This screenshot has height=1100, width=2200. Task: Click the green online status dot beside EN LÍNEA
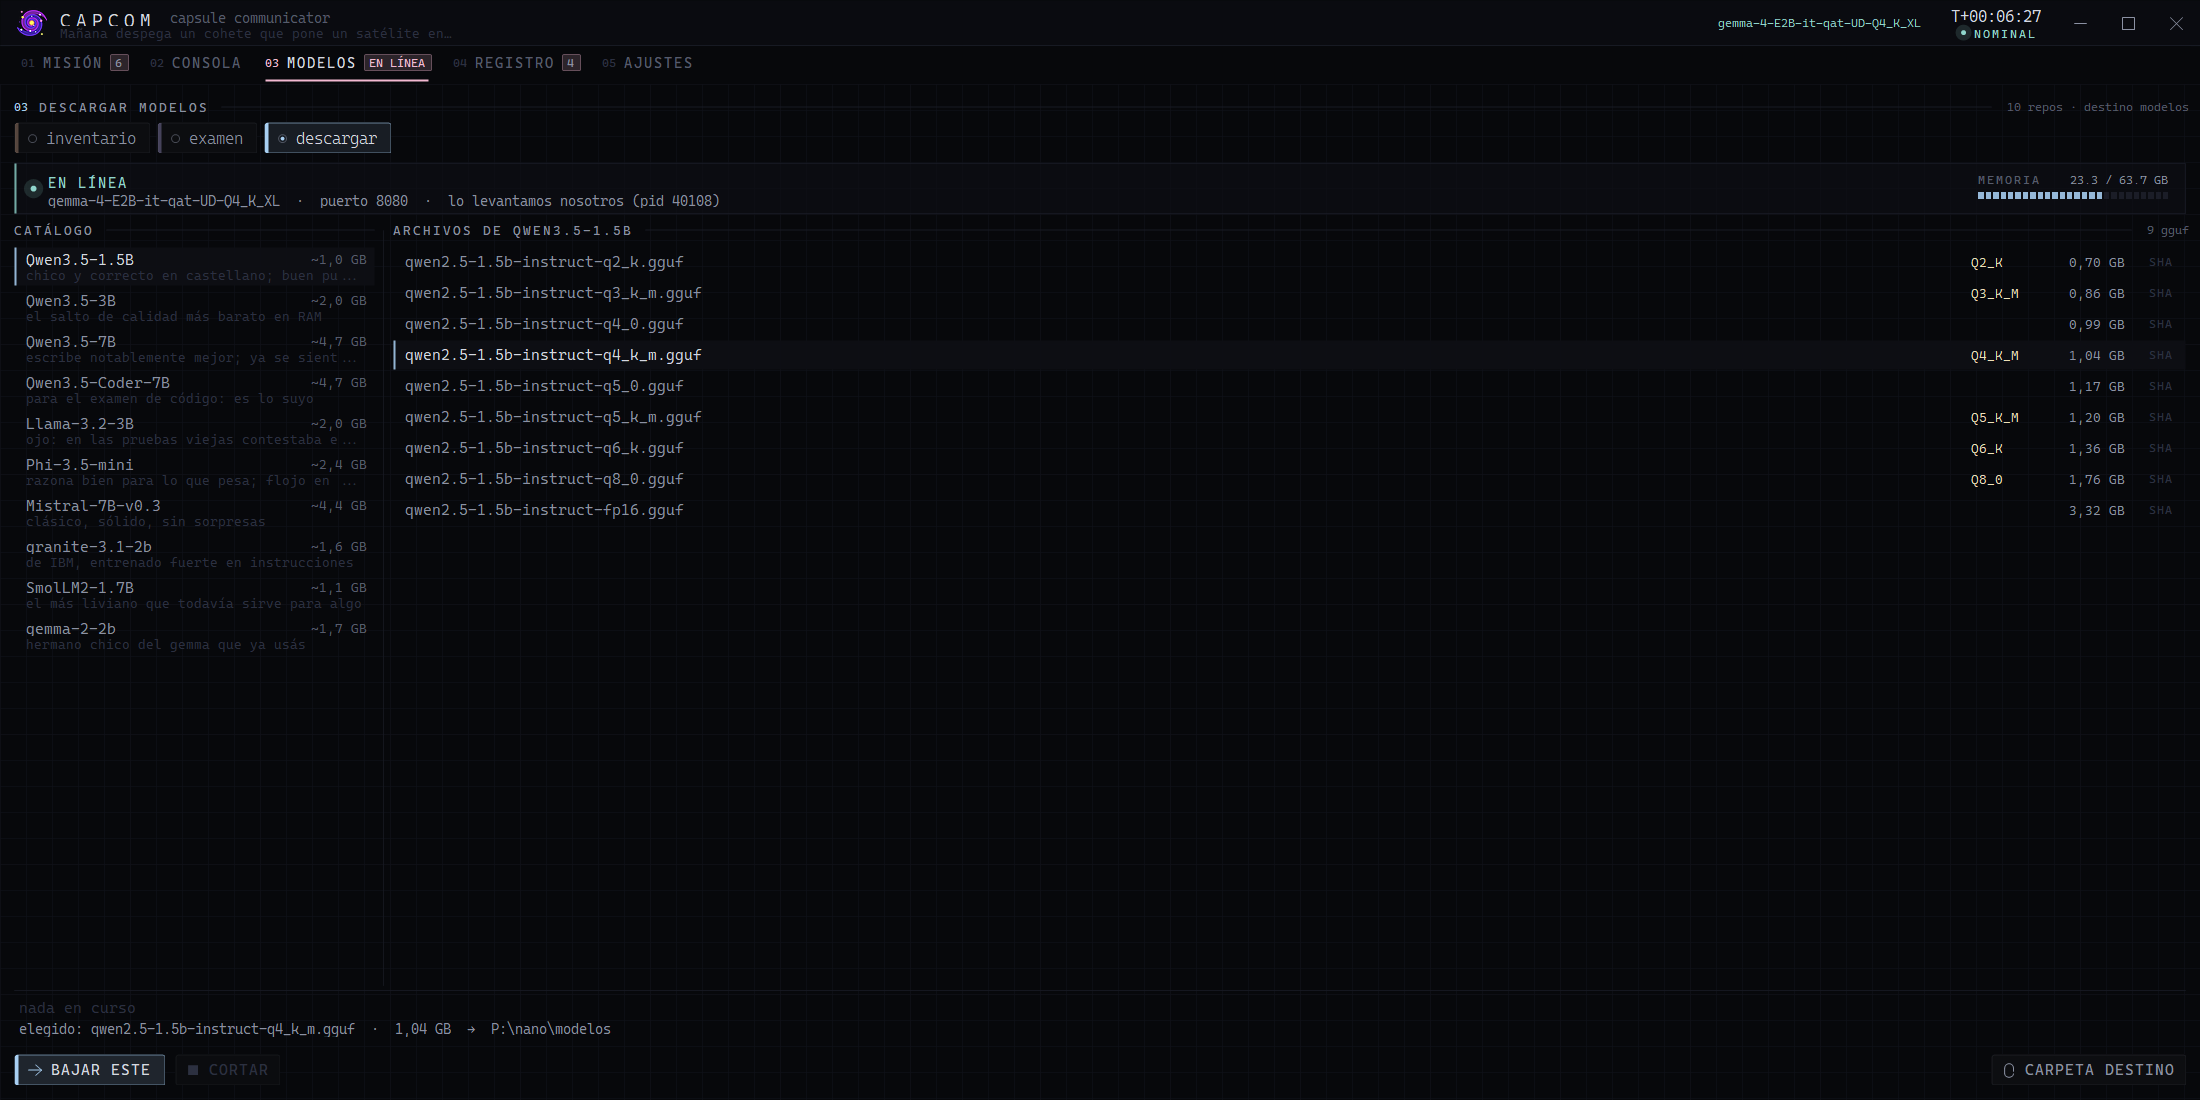[33, 188]
